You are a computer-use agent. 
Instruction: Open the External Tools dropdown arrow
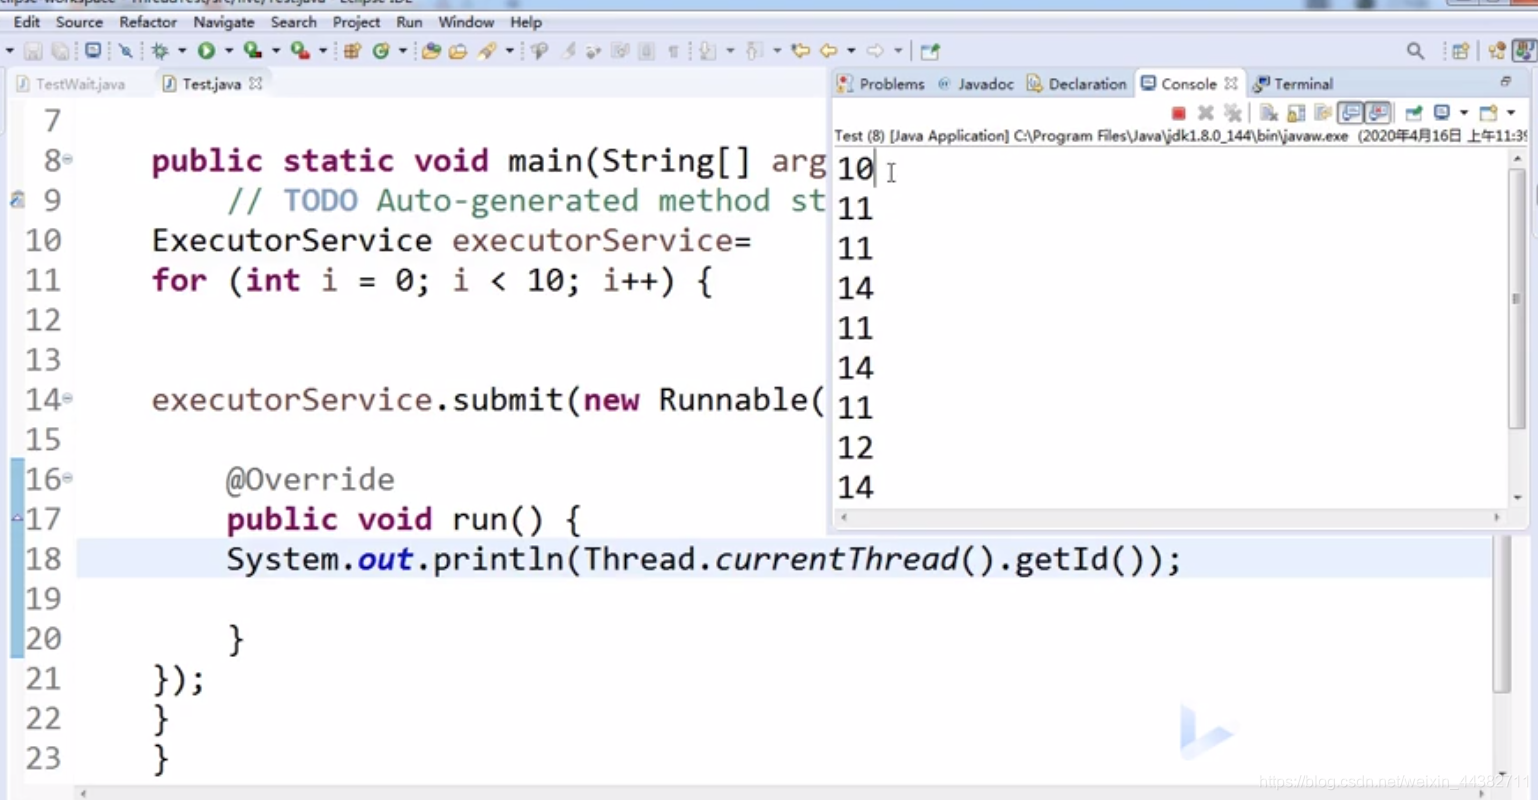click(x=323, y=51)
